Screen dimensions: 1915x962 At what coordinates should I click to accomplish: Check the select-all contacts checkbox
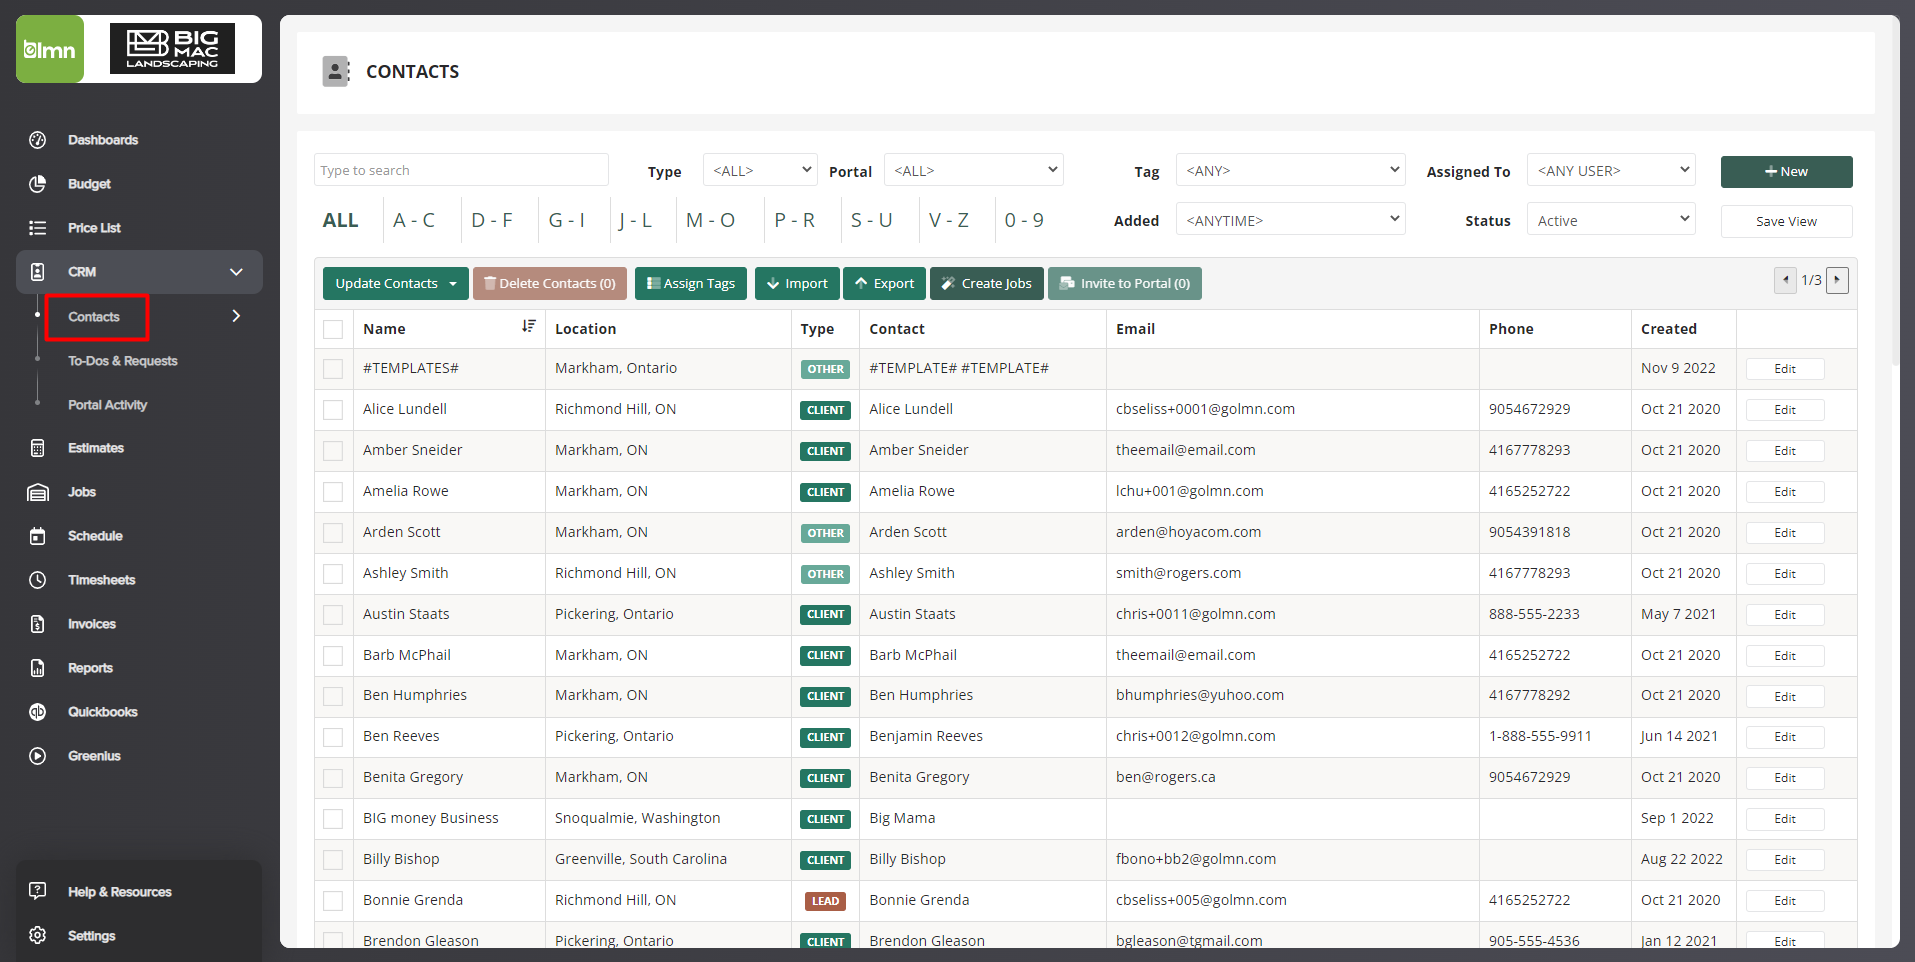point(333,329)
